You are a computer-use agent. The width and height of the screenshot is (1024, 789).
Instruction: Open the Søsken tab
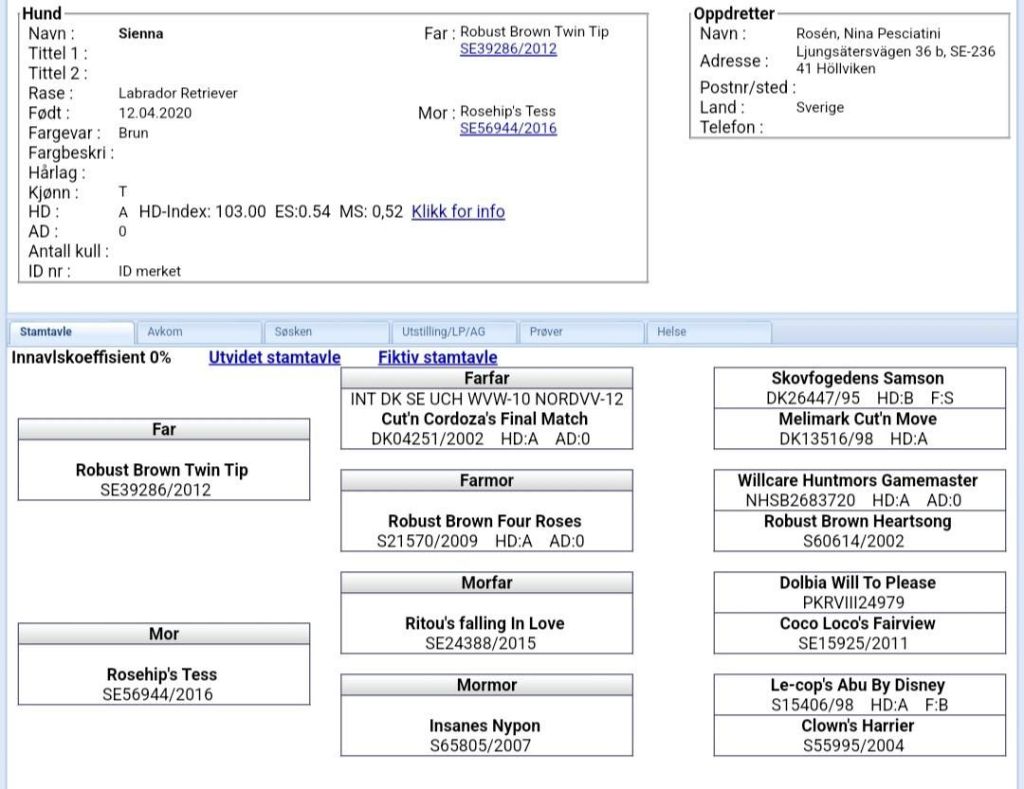click(293, 332)
